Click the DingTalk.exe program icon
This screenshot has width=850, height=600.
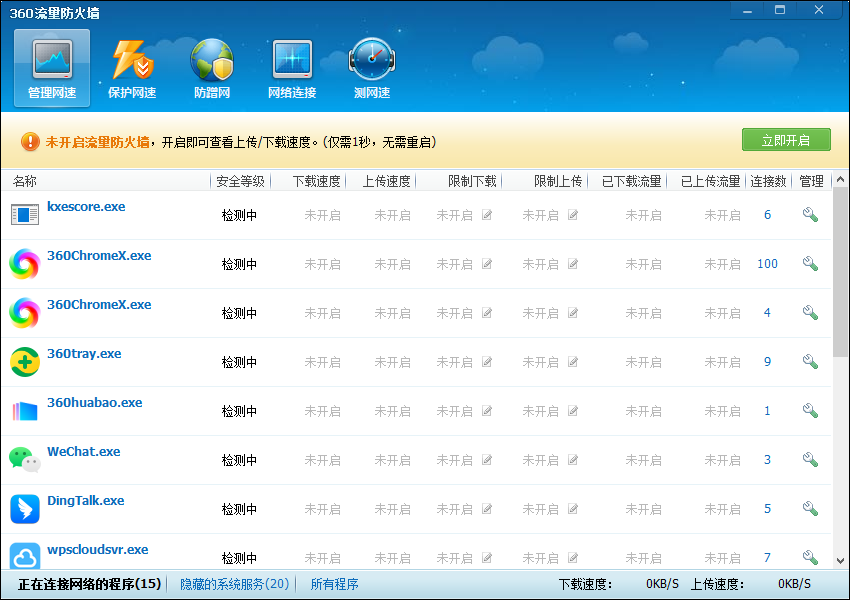click(x=25, y=508)
